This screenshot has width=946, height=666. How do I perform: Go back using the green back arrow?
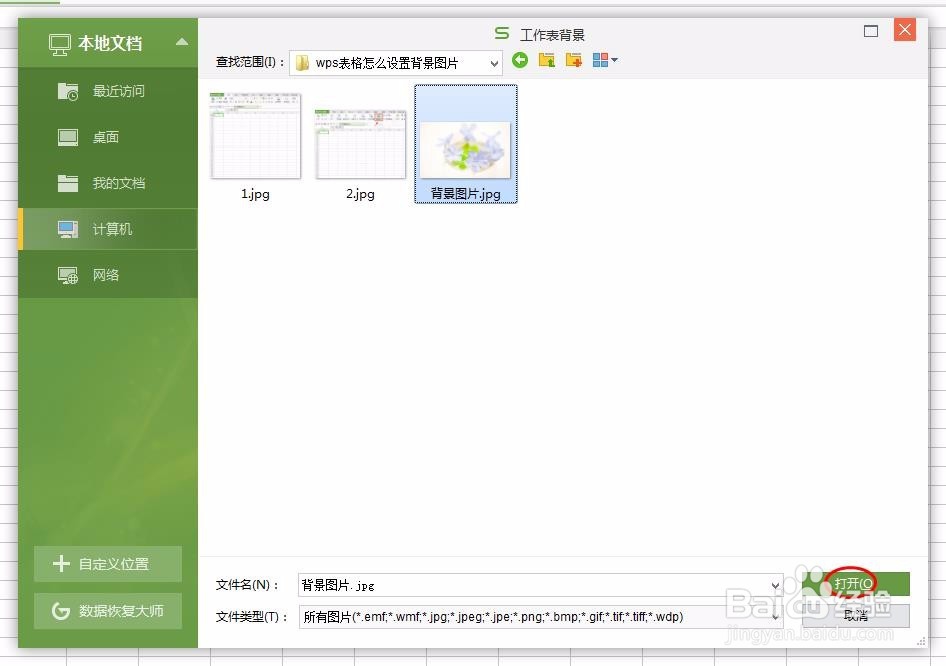point(520,60)
